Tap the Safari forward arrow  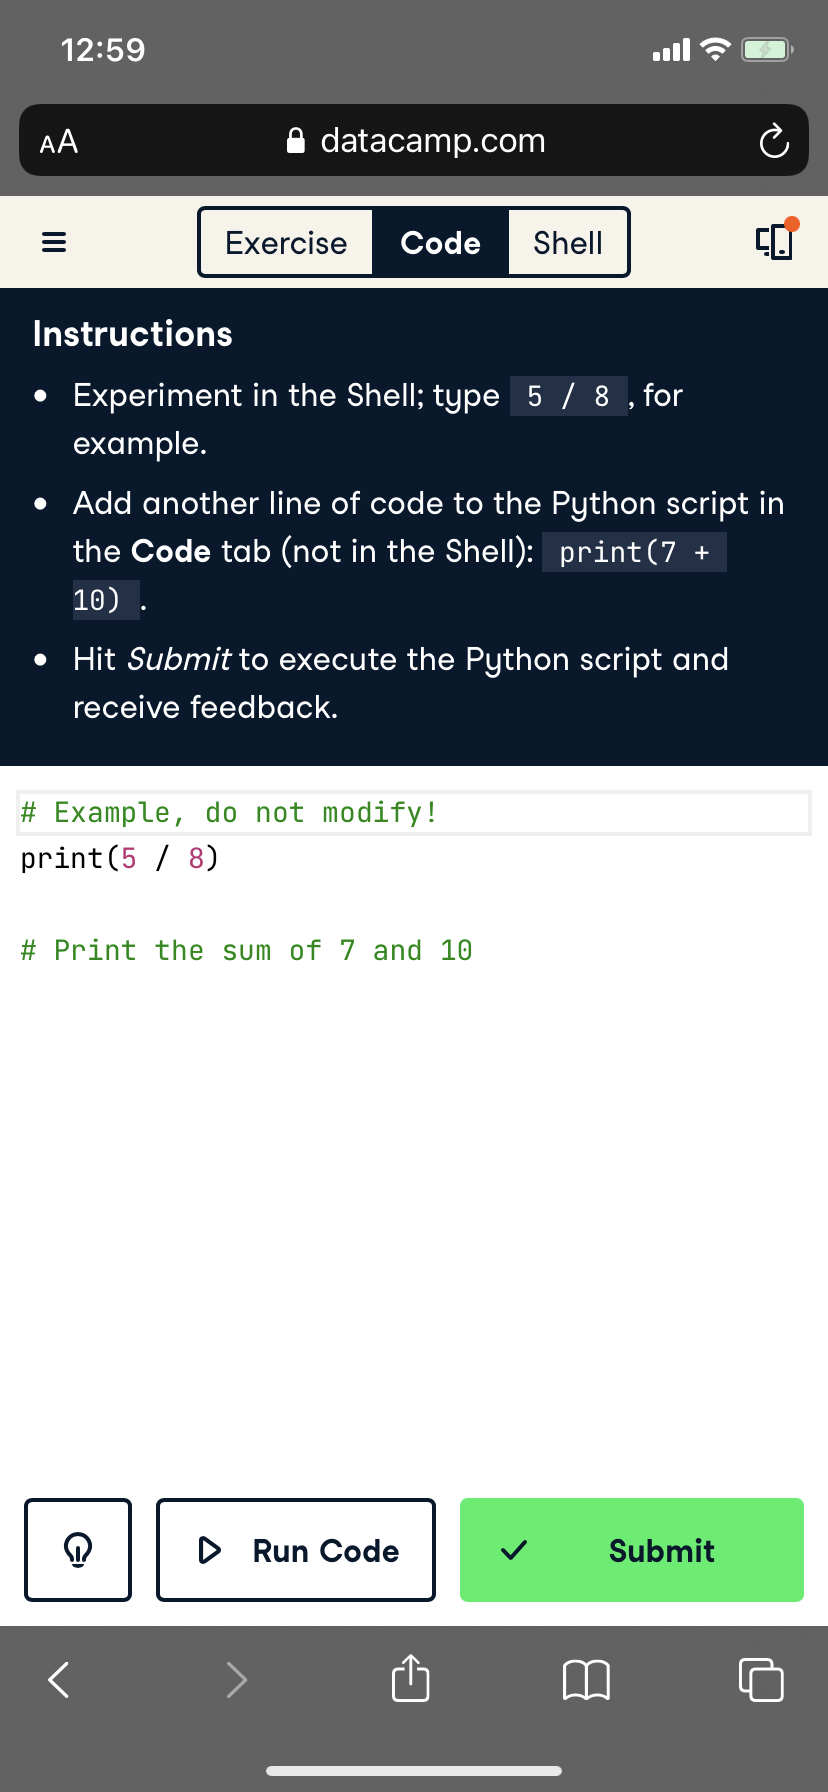point(236,1679)
